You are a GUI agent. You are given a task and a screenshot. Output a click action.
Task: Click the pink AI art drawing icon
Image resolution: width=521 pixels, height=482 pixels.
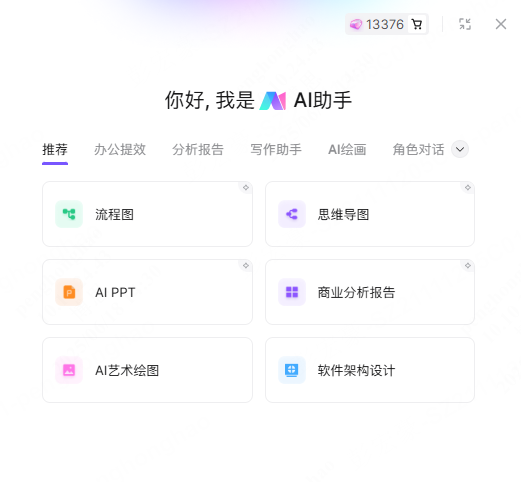(69, 370)
